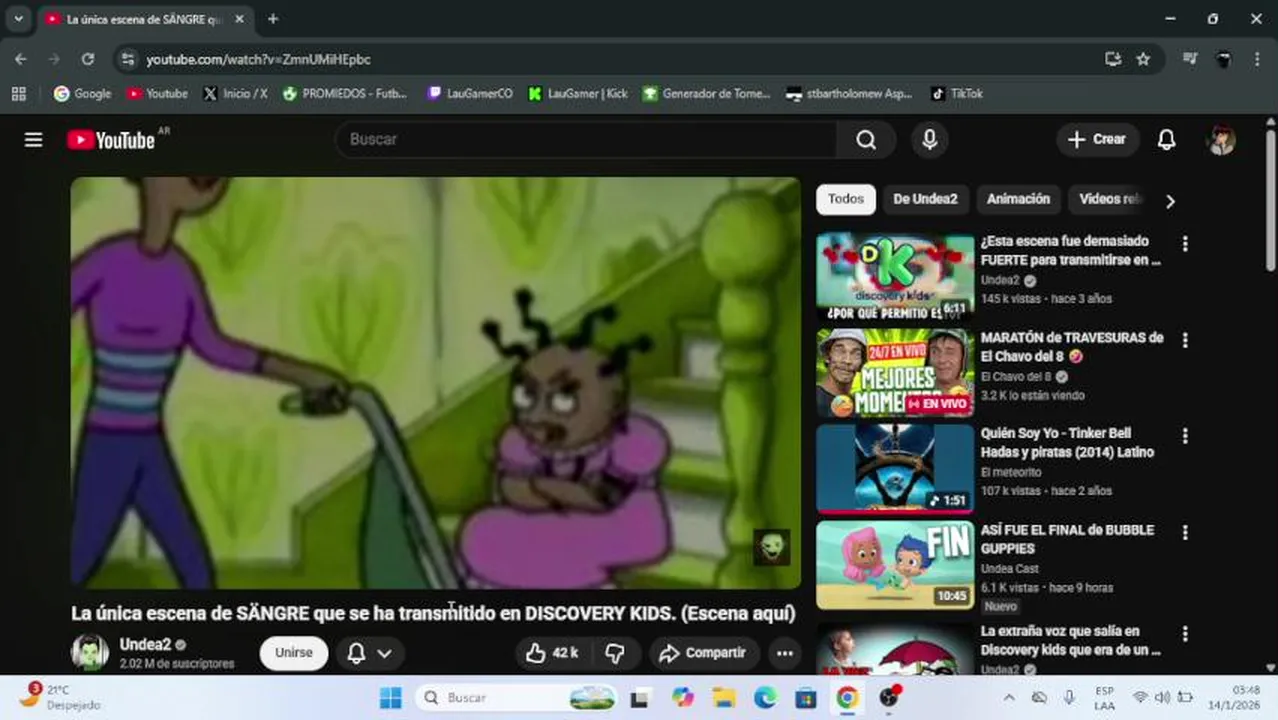1278x720 pixels.
Task: Click the 'Compartir' share button
Action: 704,653
